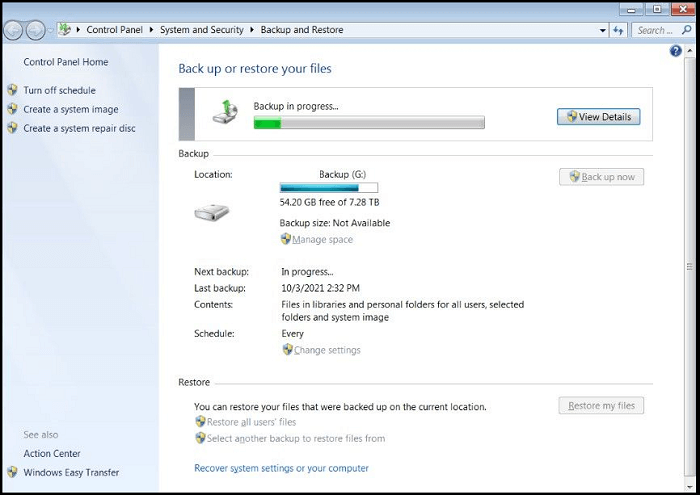Select System and Security in breadcrumb
This screenshot has height=495, width=700.
pos(201,30)
